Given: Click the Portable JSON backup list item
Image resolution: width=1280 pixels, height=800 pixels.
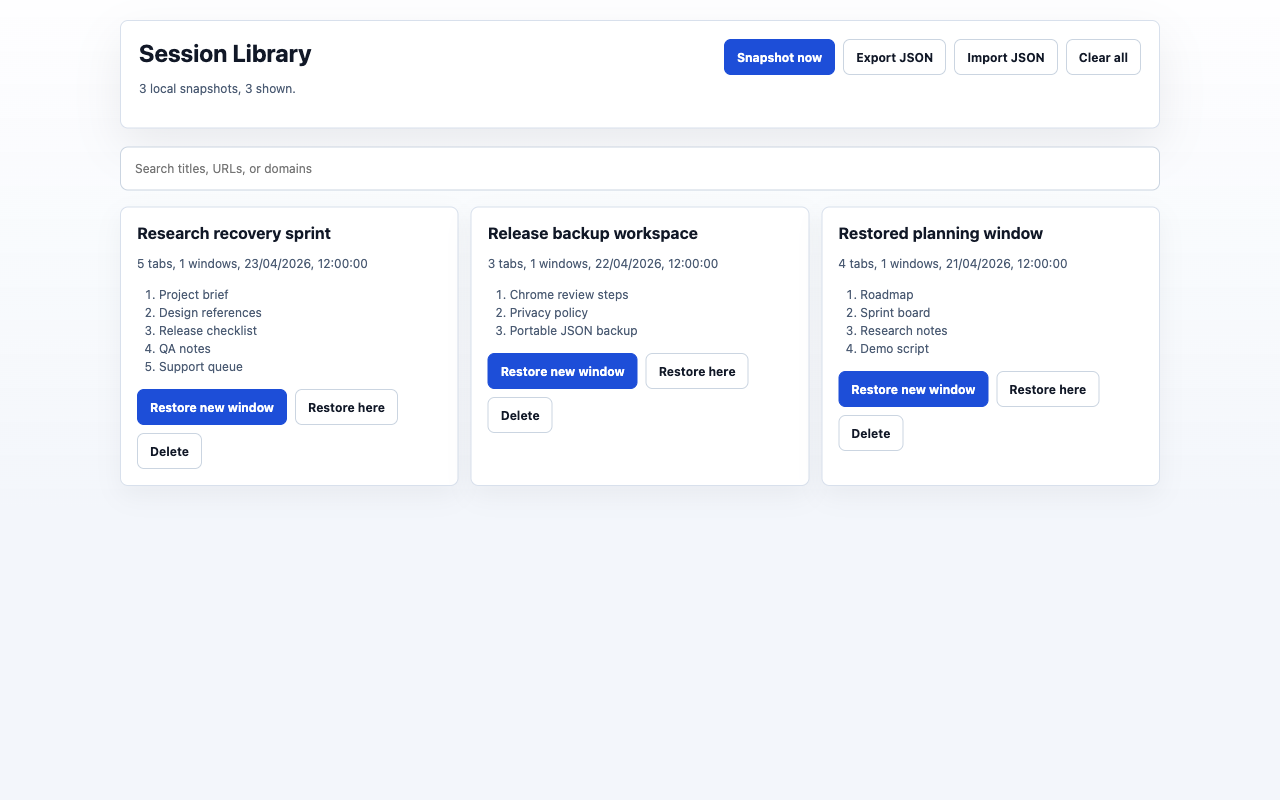Looking at the screenshot, I should pos(573,331).
